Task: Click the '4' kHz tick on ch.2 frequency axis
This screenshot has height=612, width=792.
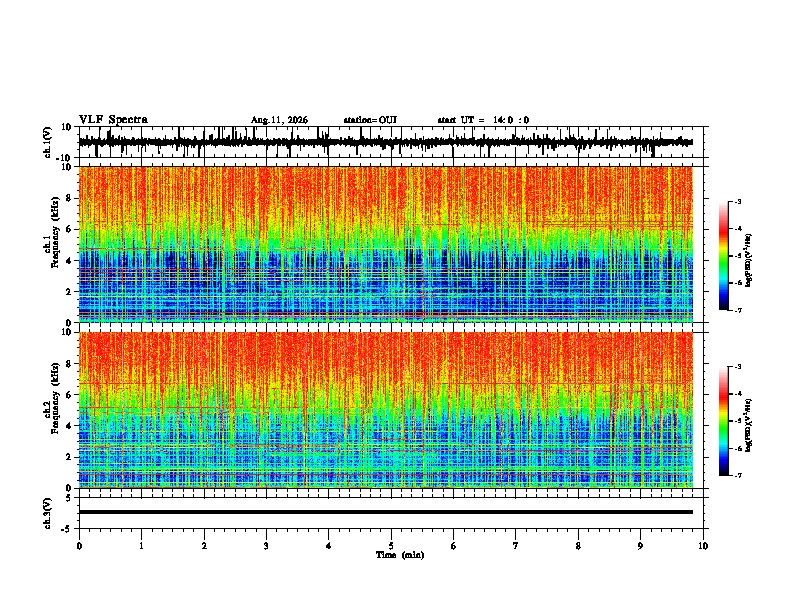Action: coord(69,426)
